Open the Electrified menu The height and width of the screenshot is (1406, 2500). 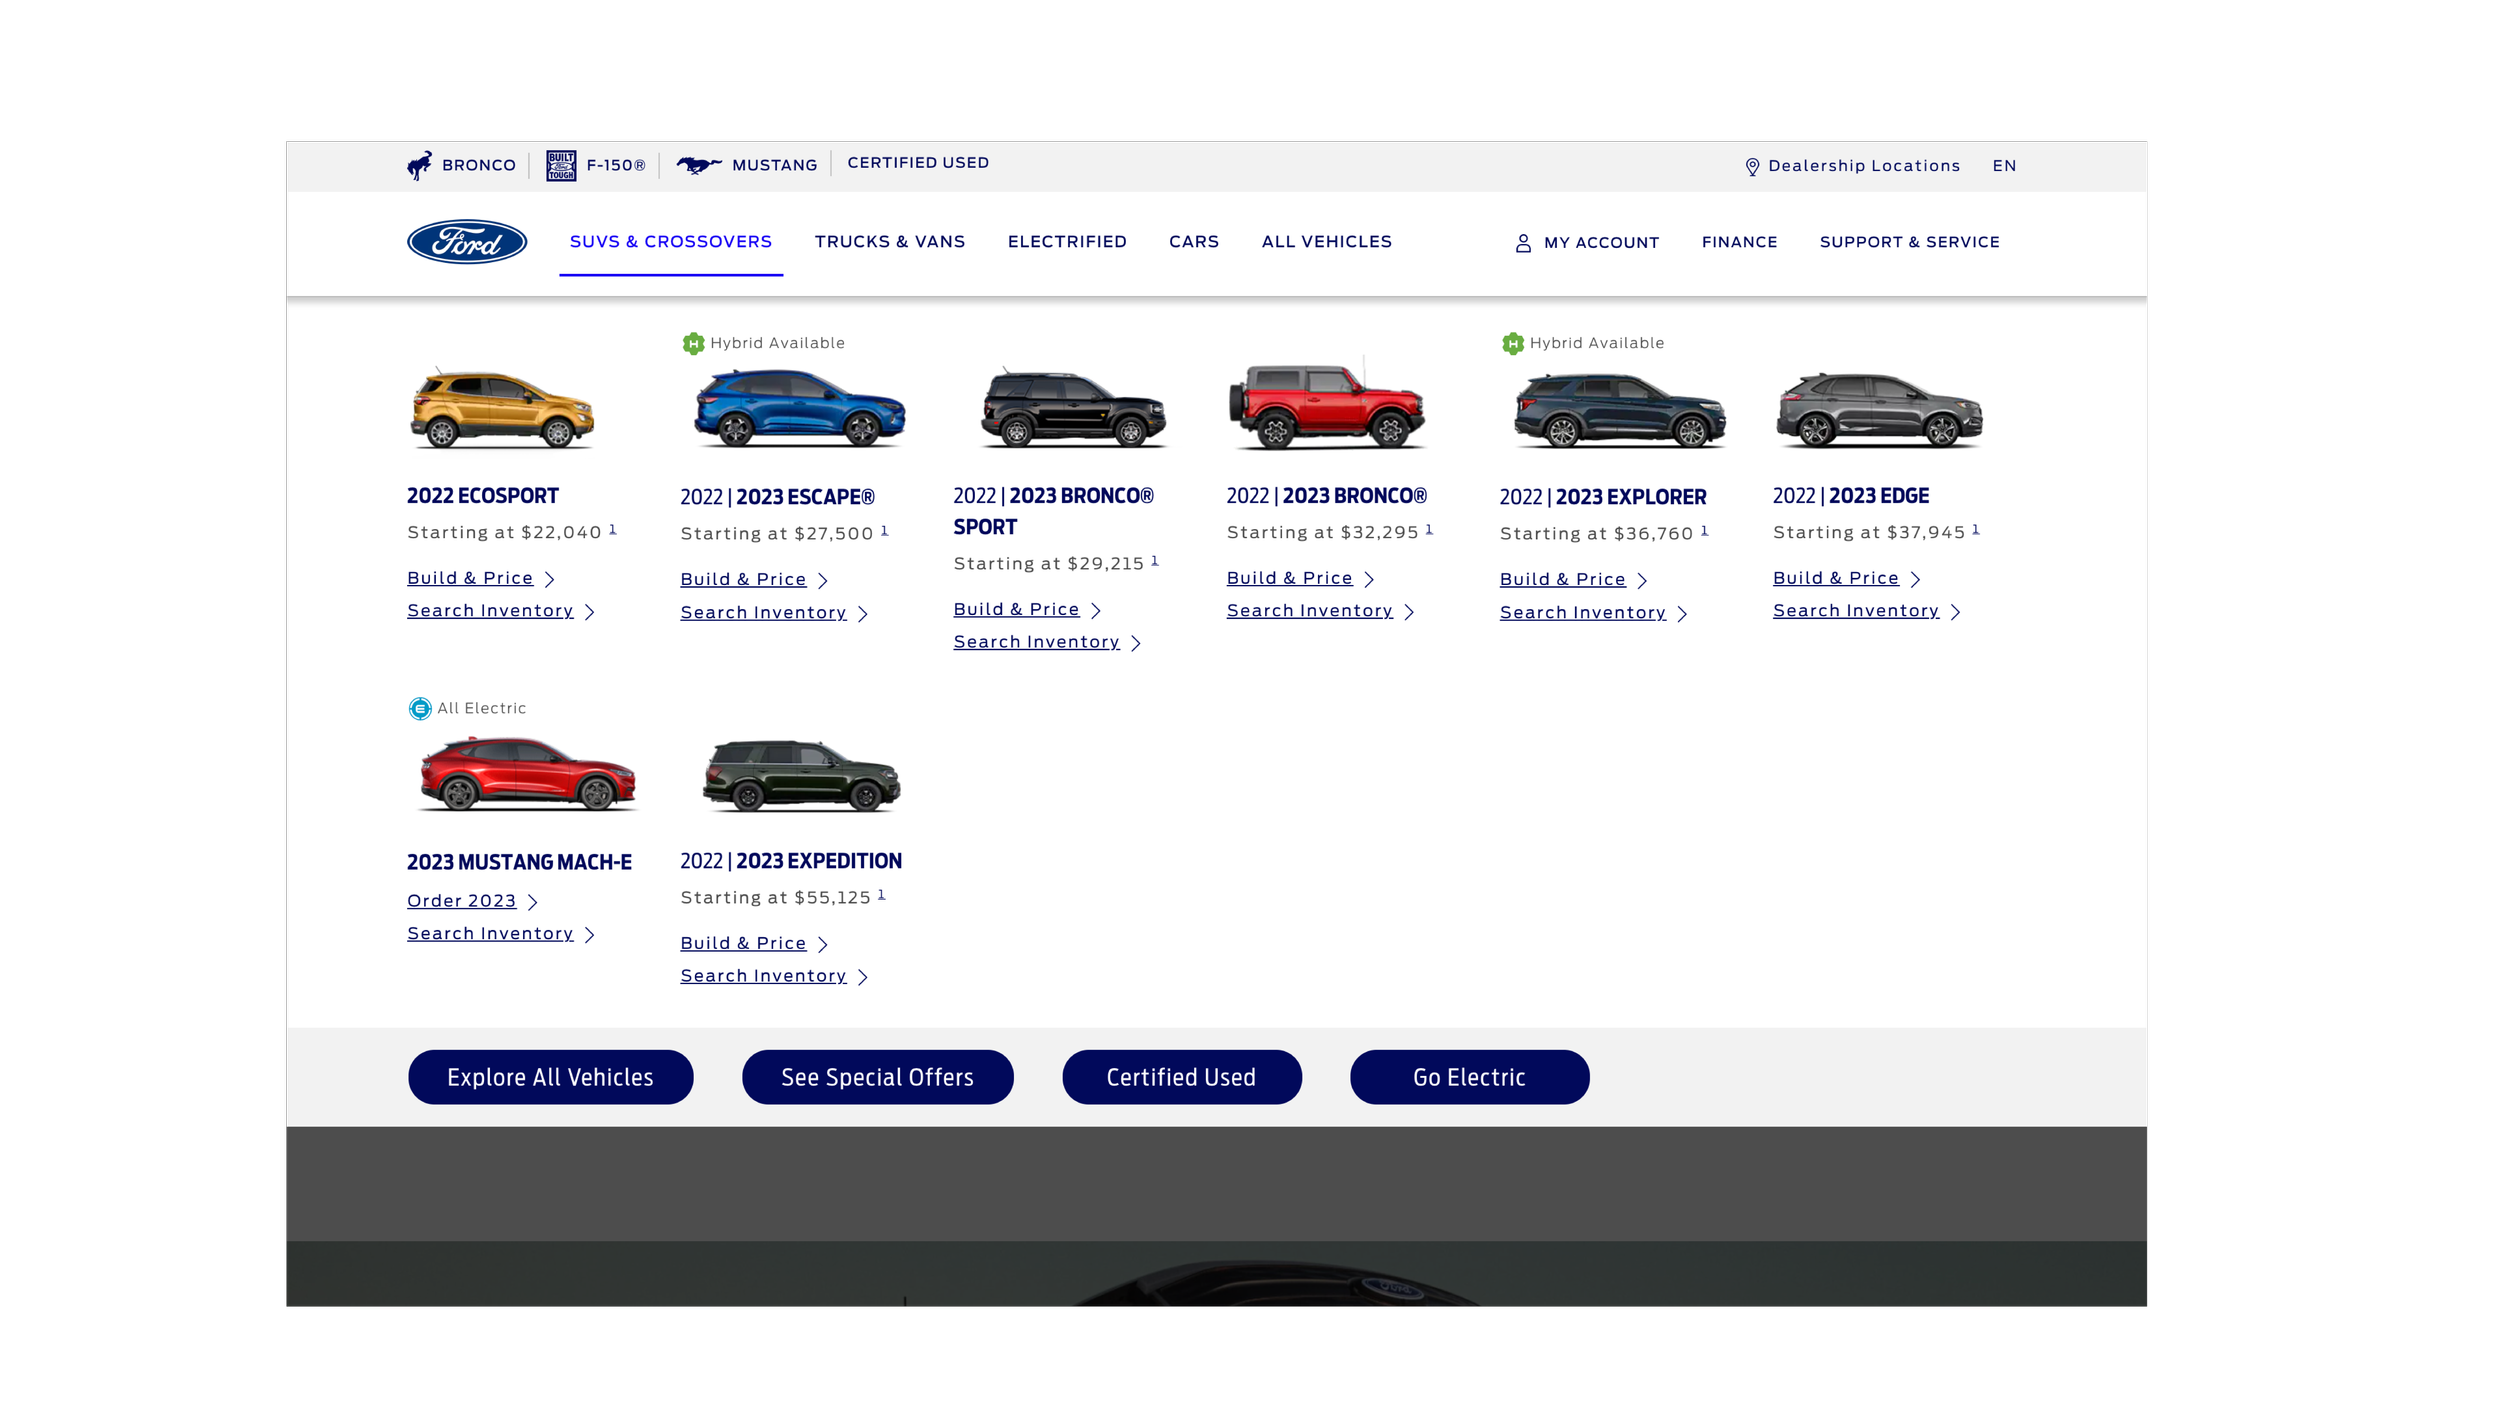pos(1067,242)
